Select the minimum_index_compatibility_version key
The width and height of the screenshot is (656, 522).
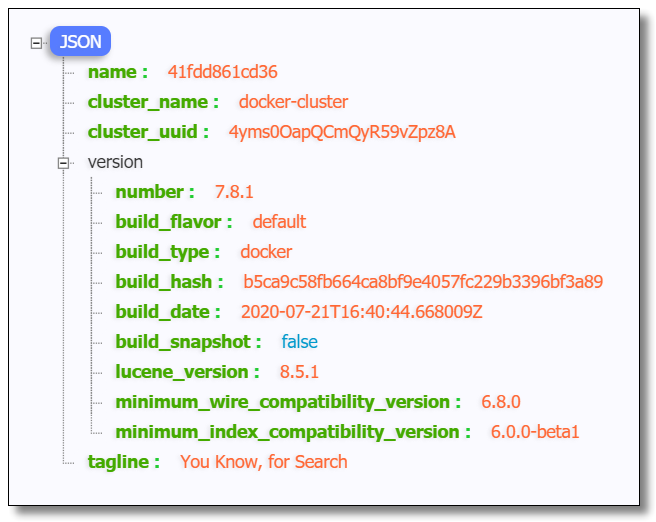click(x=287, y=432)
